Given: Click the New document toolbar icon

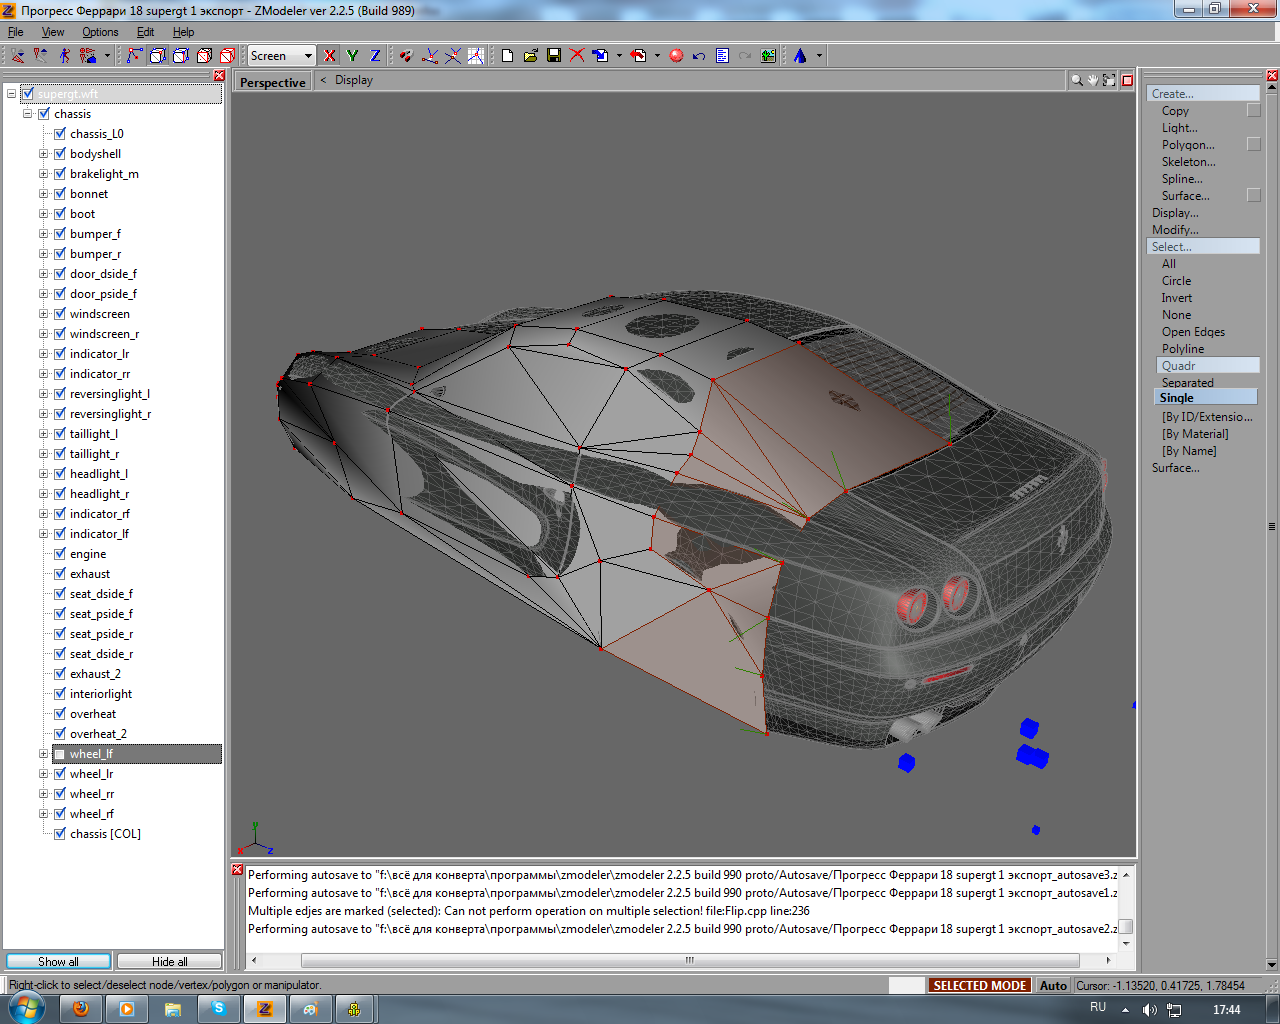Looking at the screenshot, I should tap(507, 56).
